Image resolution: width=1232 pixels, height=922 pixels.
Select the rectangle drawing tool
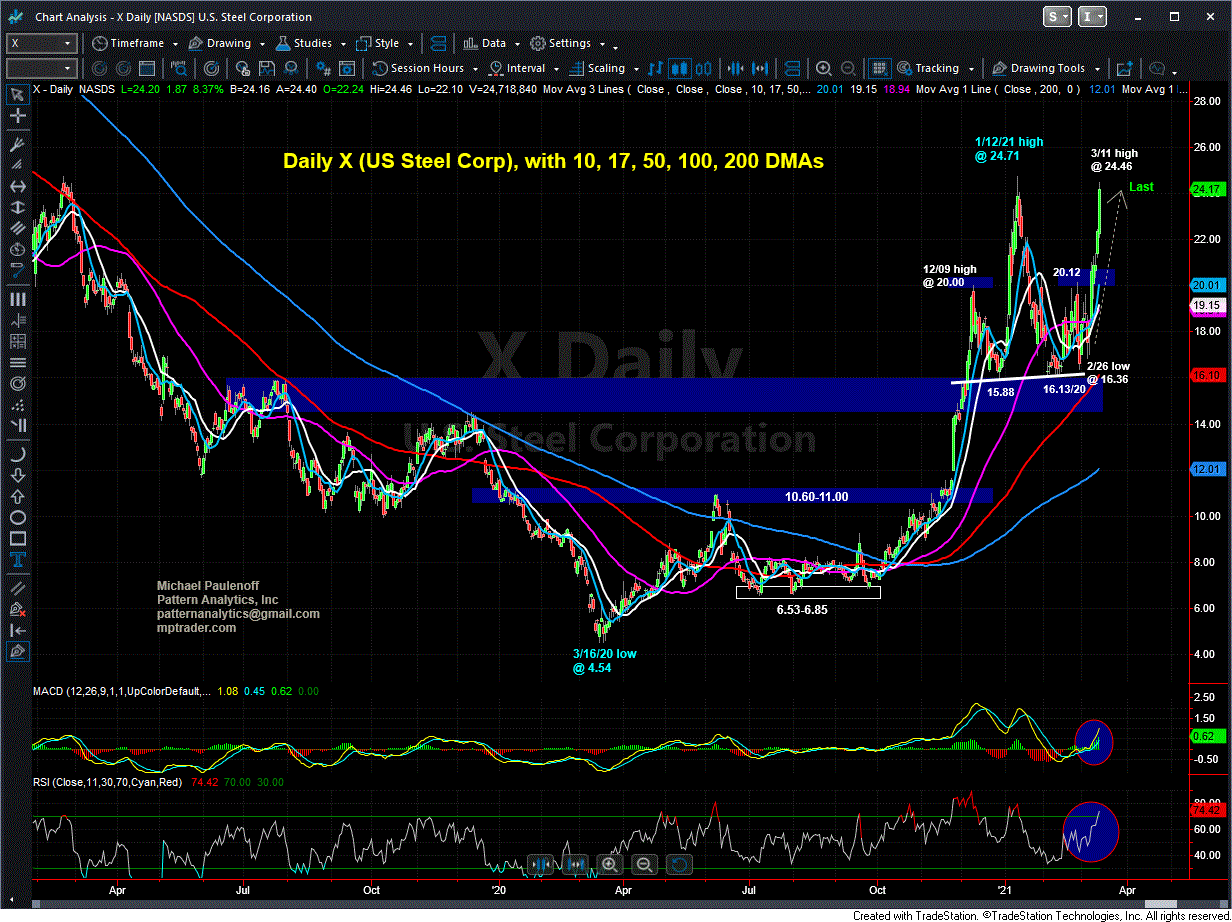pos(17,540)
